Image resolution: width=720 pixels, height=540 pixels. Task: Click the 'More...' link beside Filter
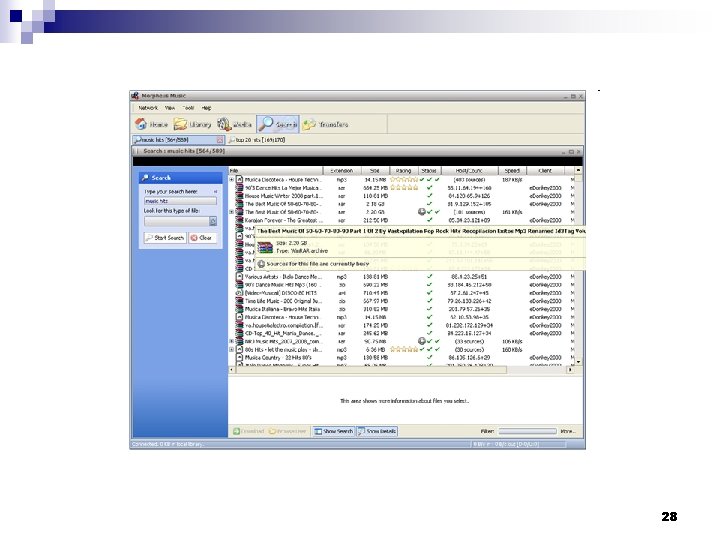[568, 431]
